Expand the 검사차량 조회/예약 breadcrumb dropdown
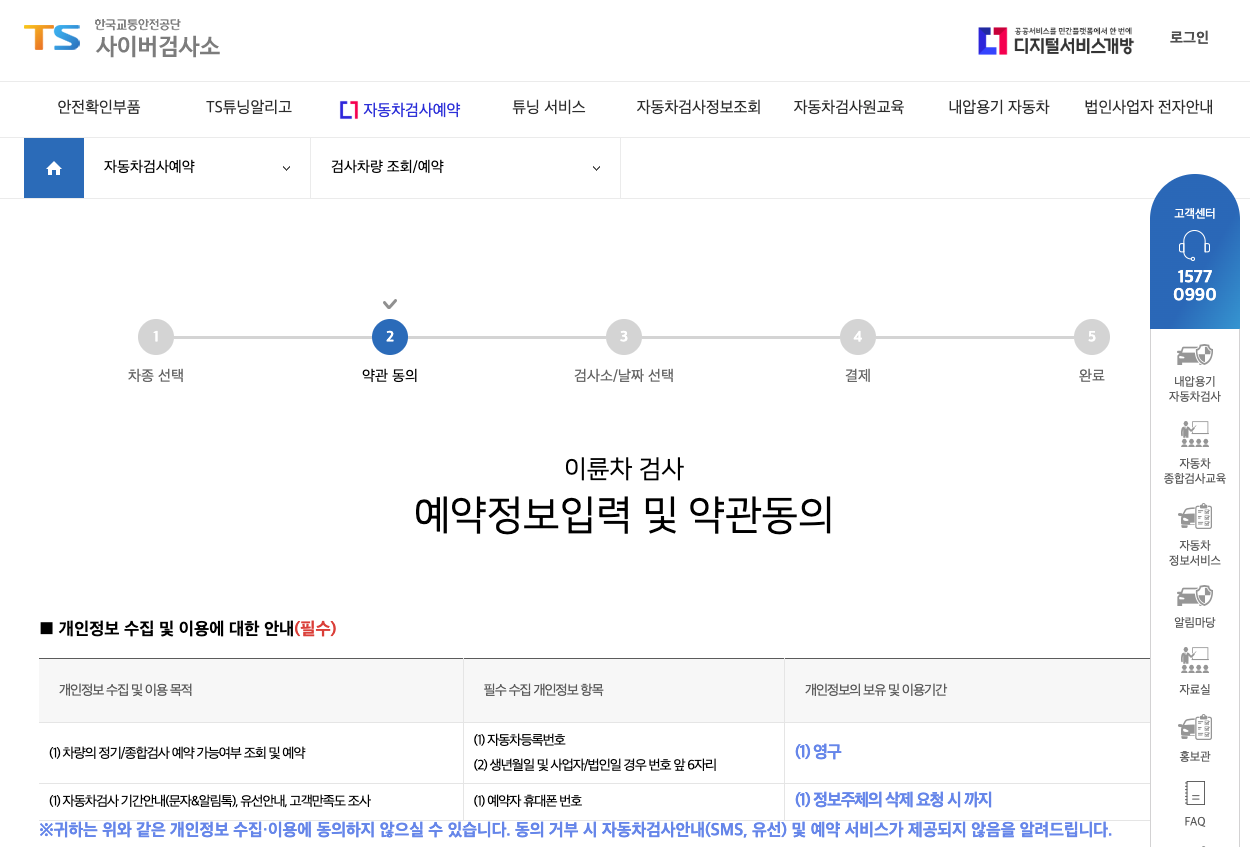This screenshot has width=1250, height=847. coord(466,168)
